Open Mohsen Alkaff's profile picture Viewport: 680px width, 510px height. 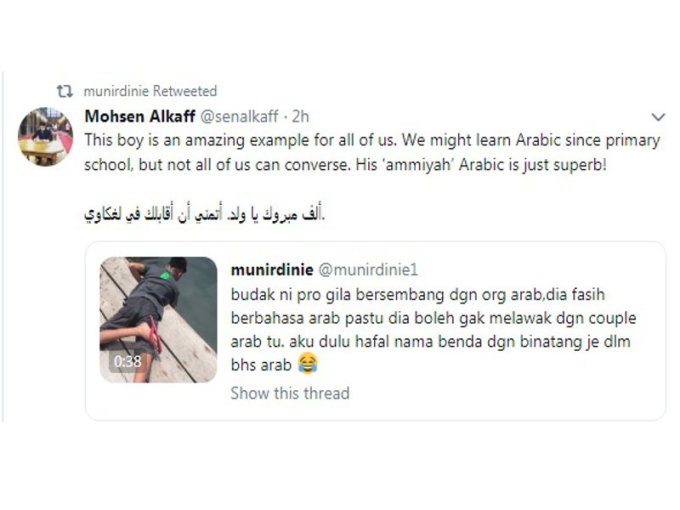tap(46, 137)
